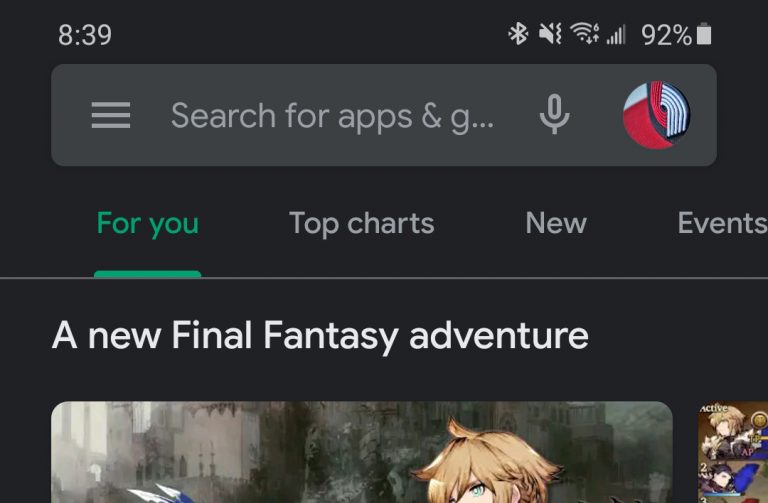Open the Final Fantasy featured banner image
This screenshot has width=768, height=503.
362,452
